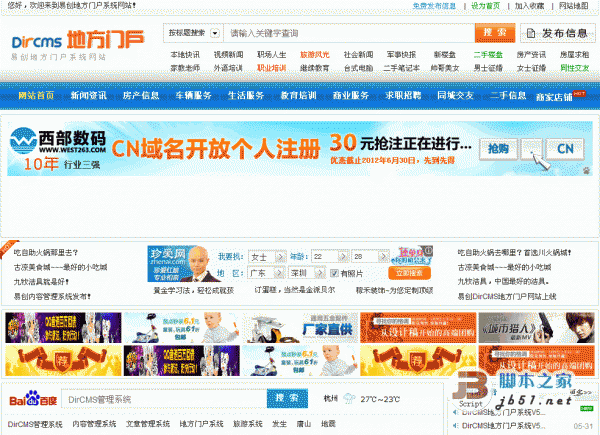Open the 易创内容管理系统发布 headline
This screenshot has height=435, width=600.
52,296
